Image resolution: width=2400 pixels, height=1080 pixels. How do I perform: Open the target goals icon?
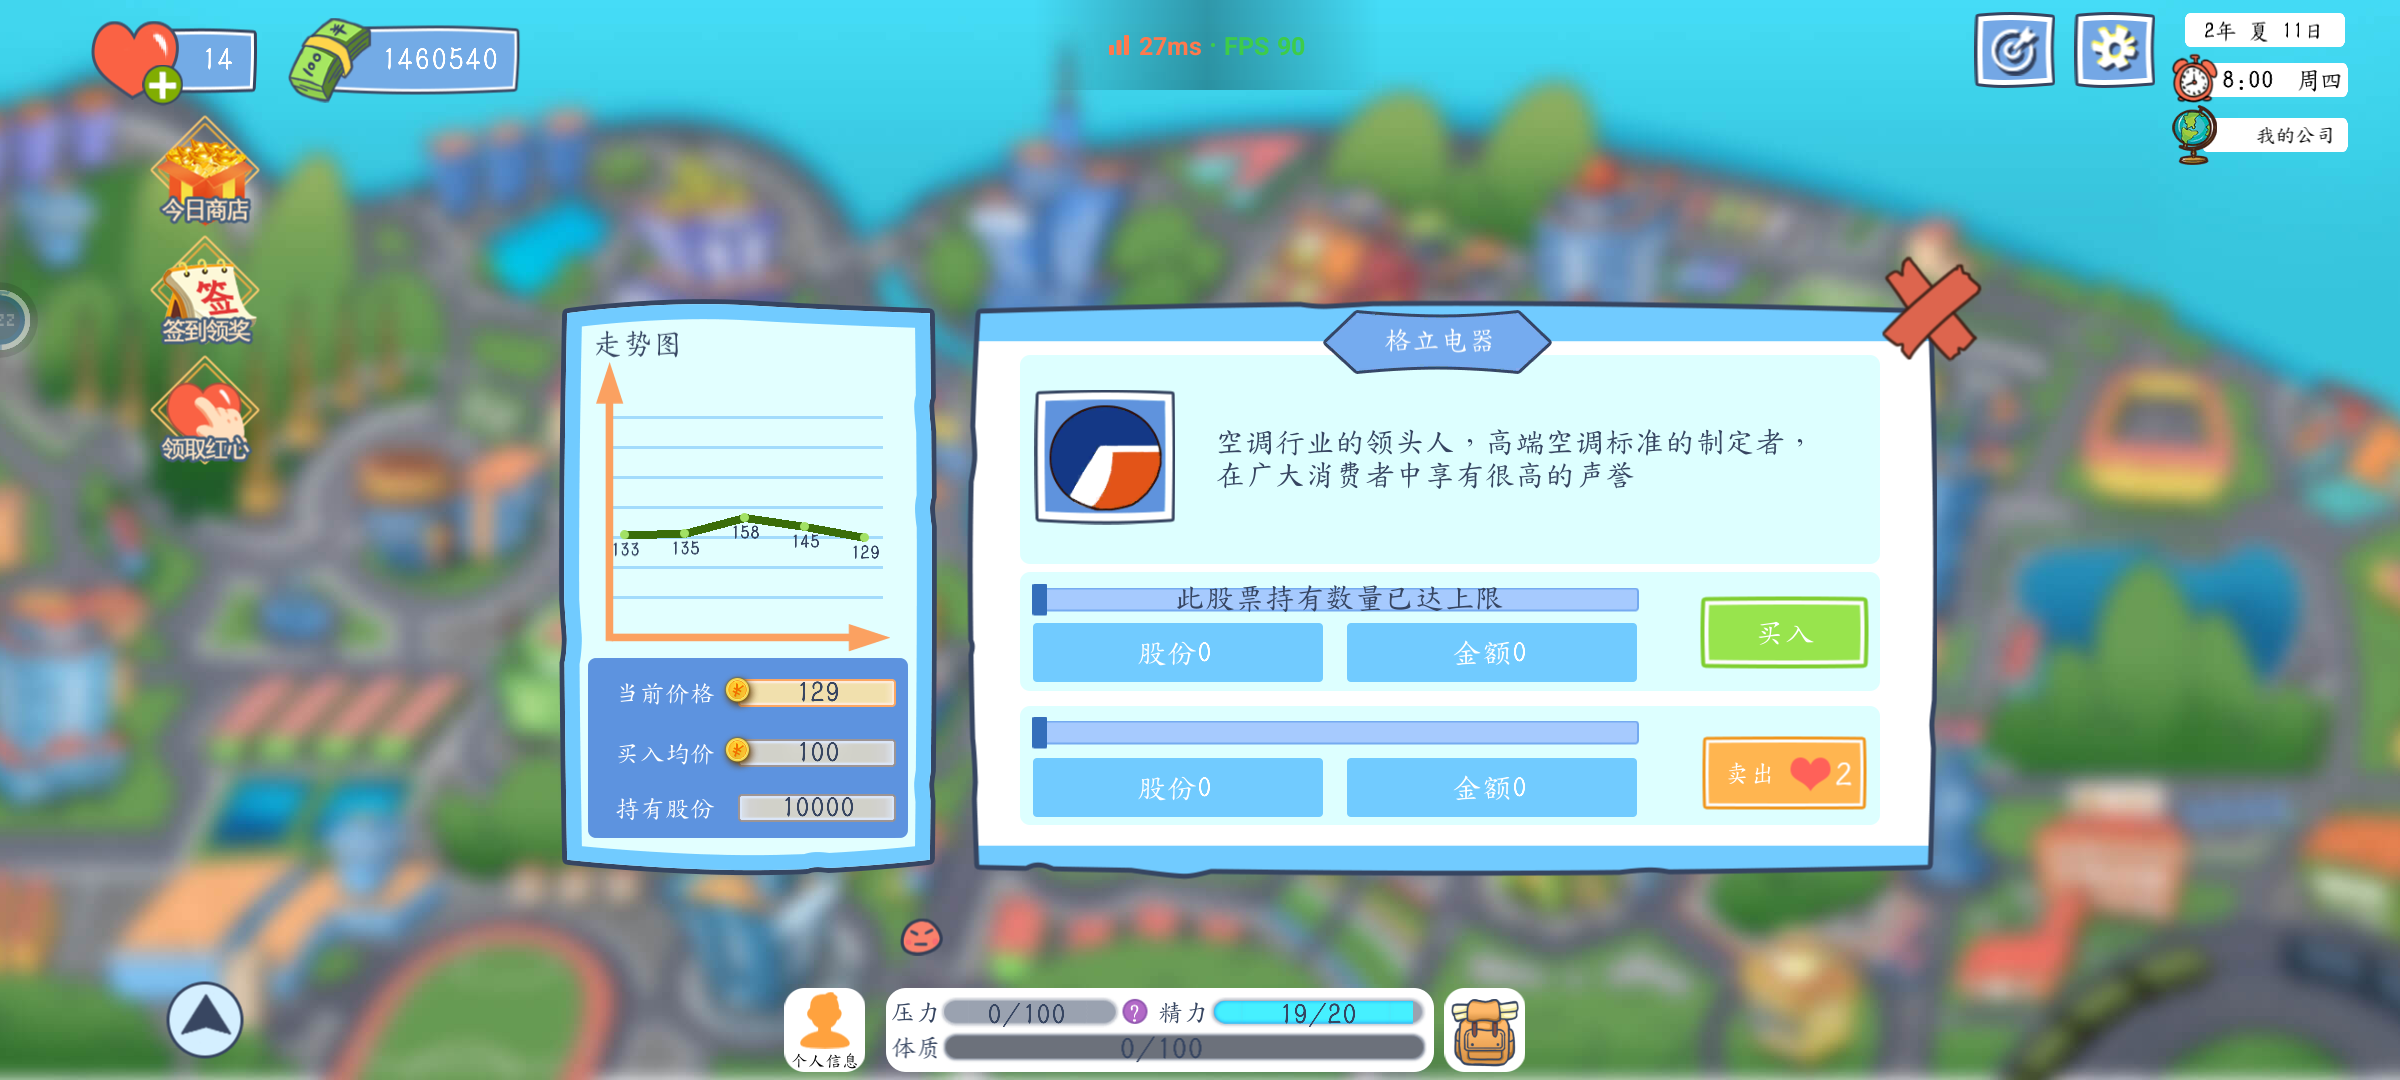[2014, 50]
